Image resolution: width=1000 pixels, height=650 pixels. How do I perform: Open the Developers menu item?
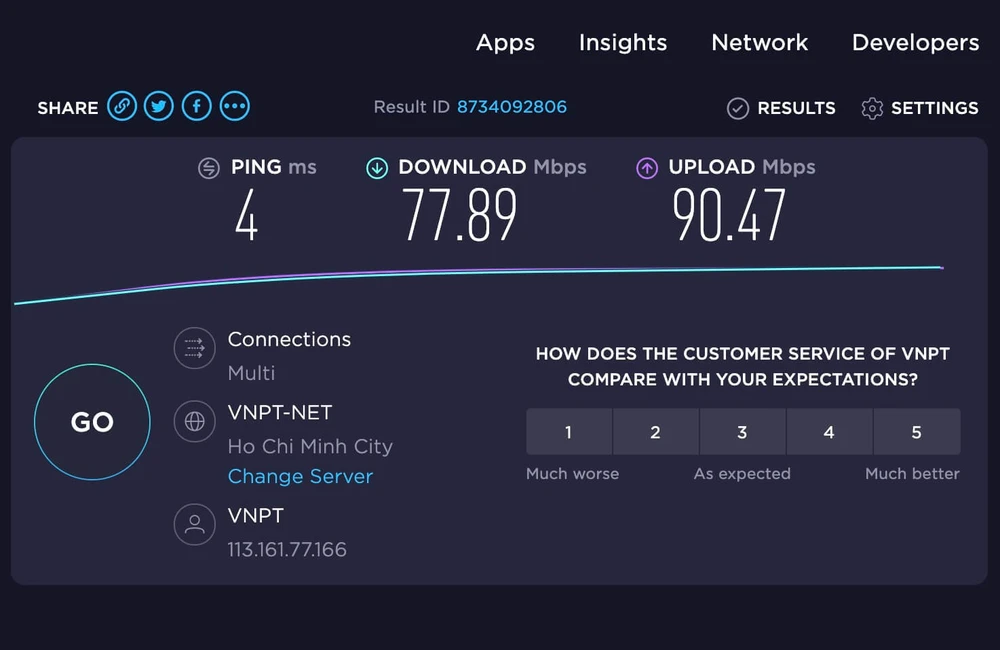tap(915, 43)
